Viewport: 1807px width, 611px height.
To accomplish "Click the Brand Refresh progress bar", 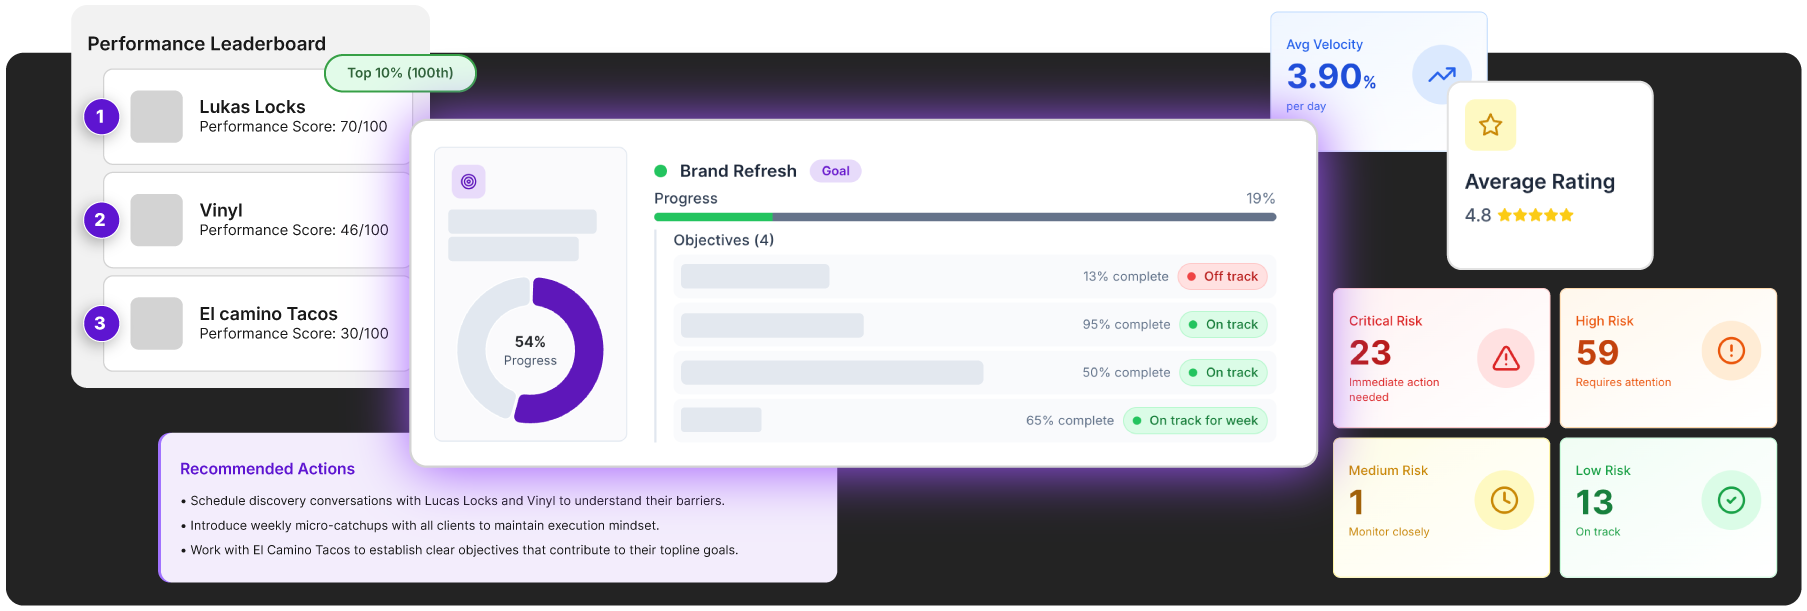I will pos(963,217).
